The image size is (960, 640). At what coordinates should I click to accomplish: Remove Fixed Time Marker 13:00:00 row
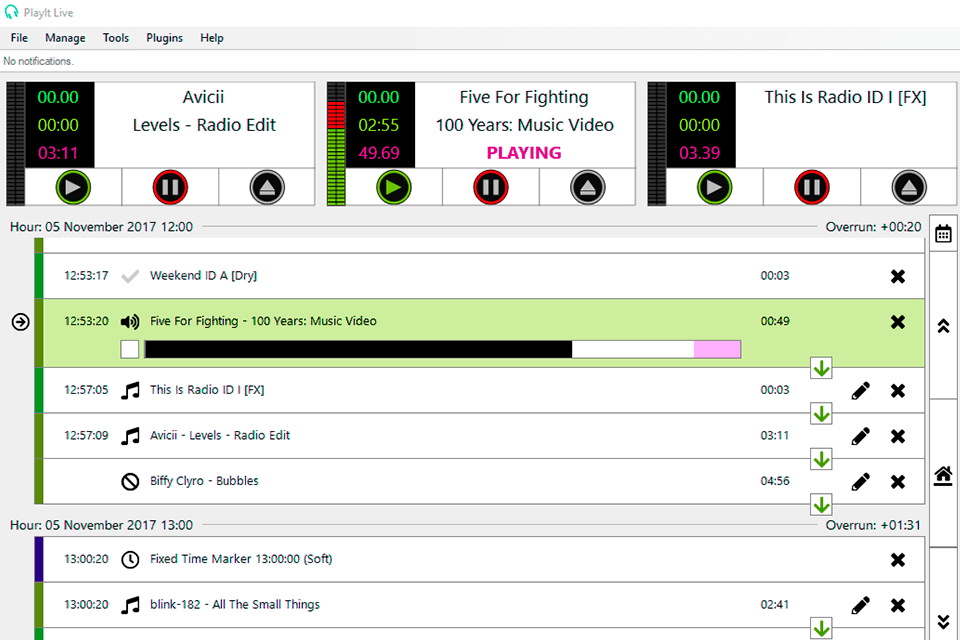click(898, 559)
